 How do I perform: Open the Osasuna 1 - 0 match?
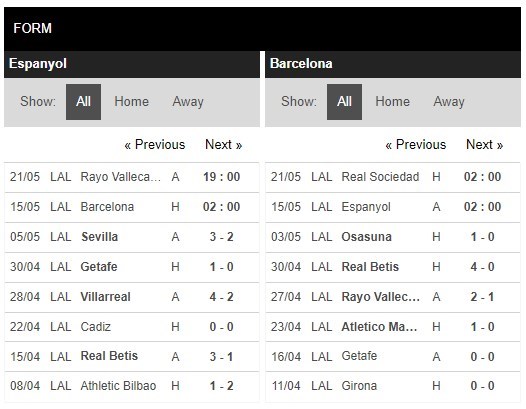(x=393, y=237)
